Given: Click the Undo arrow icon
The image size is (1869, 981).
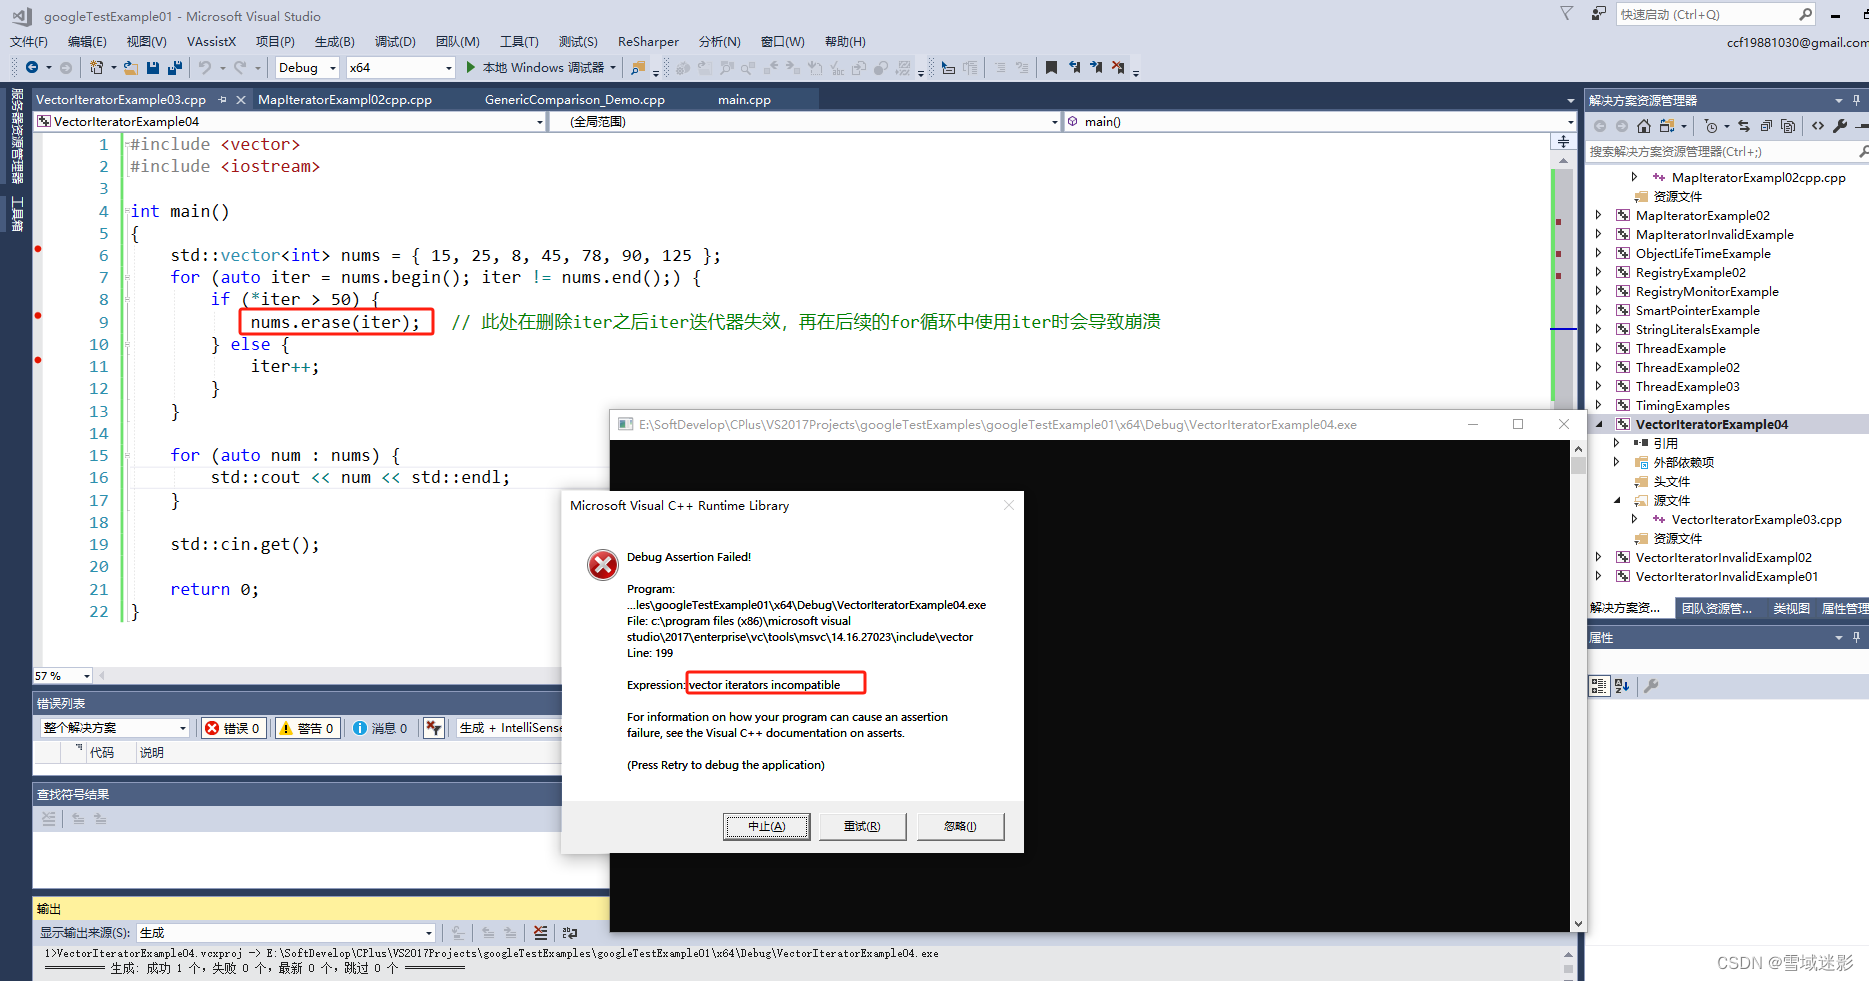Looking at the screenshot, I should click(x=205, y=67).
